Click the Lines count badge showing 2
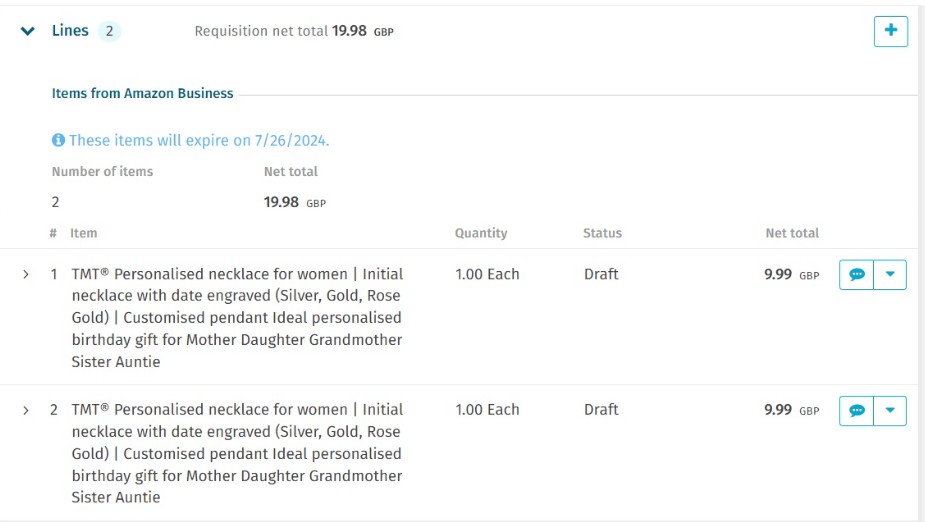 click(109, 31)
